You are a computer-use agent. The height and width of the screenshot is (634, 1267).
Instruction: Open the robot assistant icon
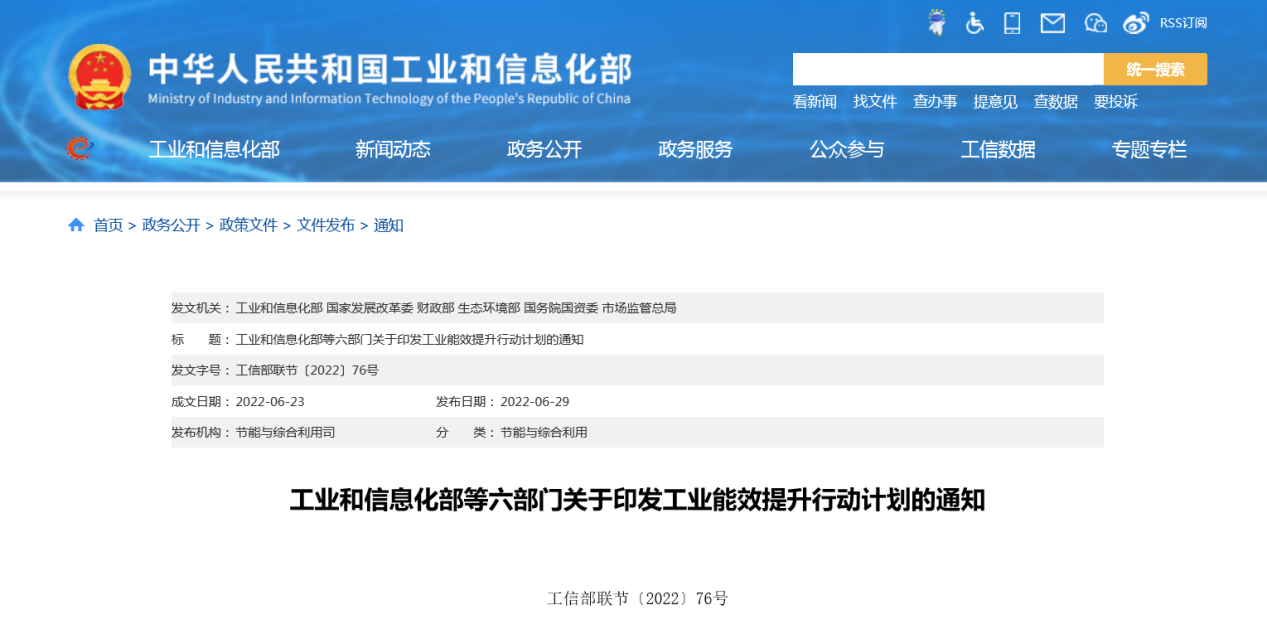point(937,22)
